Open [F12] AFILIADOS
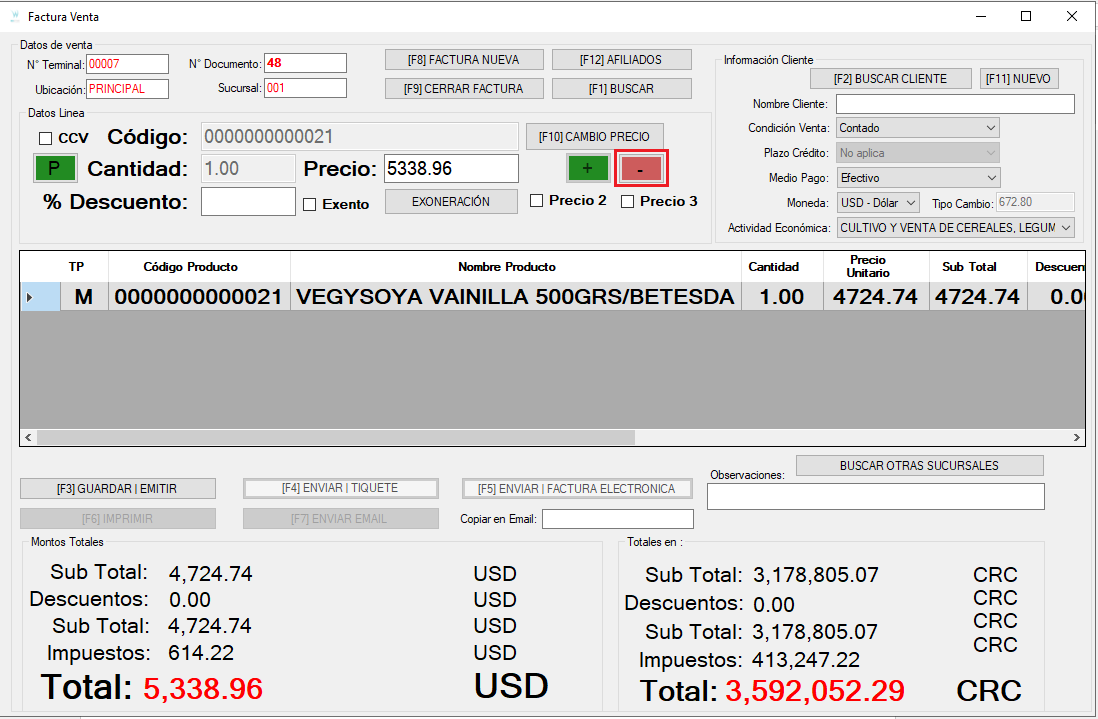Viewport: 1098px width, 719px height. (621, 60)
